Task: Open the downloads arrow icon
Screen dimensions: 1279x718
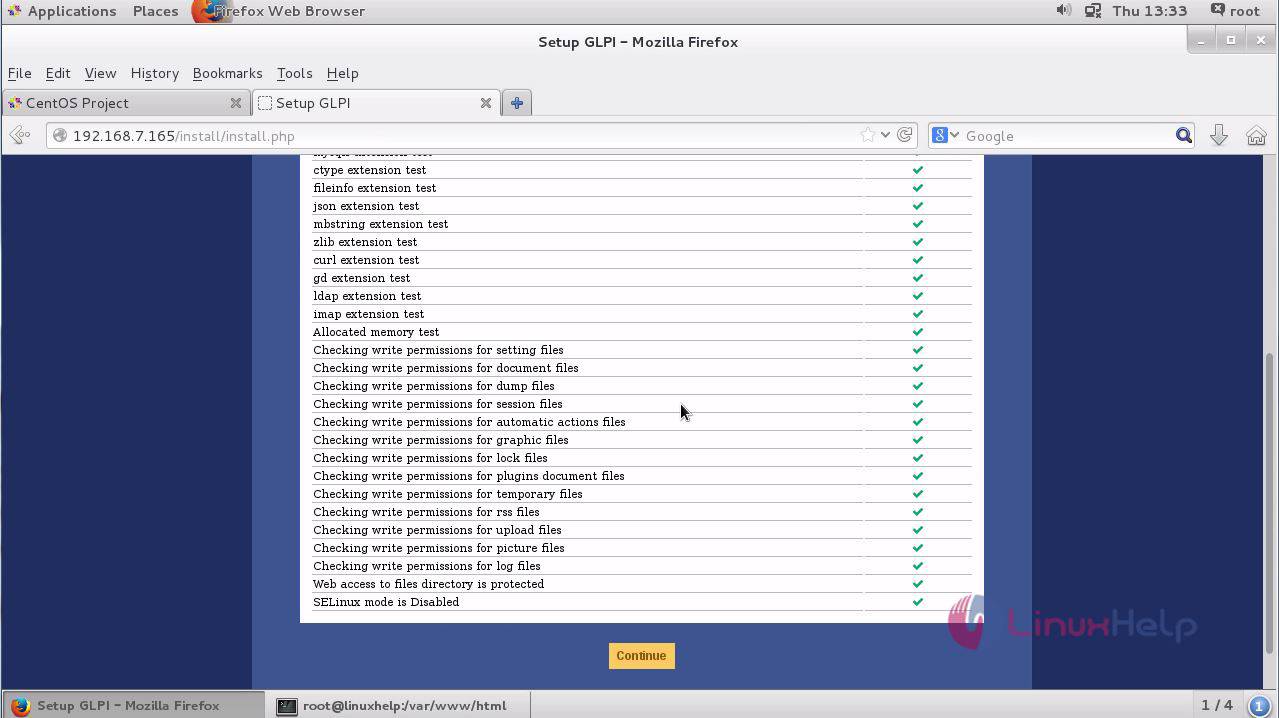Action: (1218, 136)
